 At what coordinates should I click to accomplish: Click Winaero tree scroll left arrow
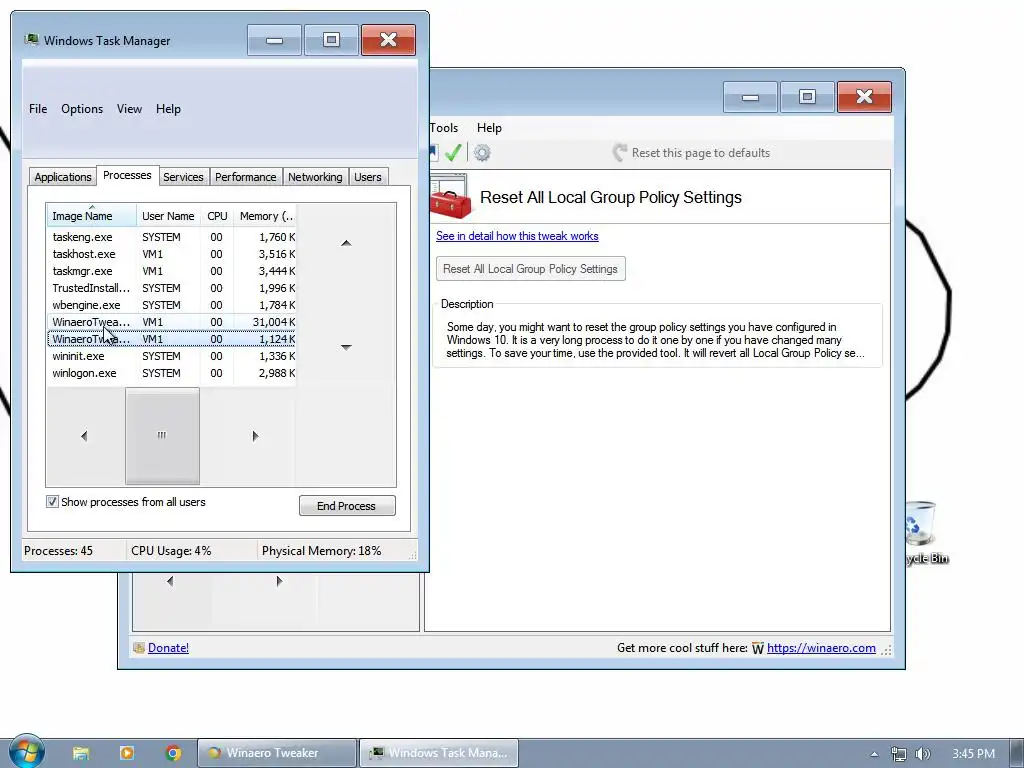point(170,581)
